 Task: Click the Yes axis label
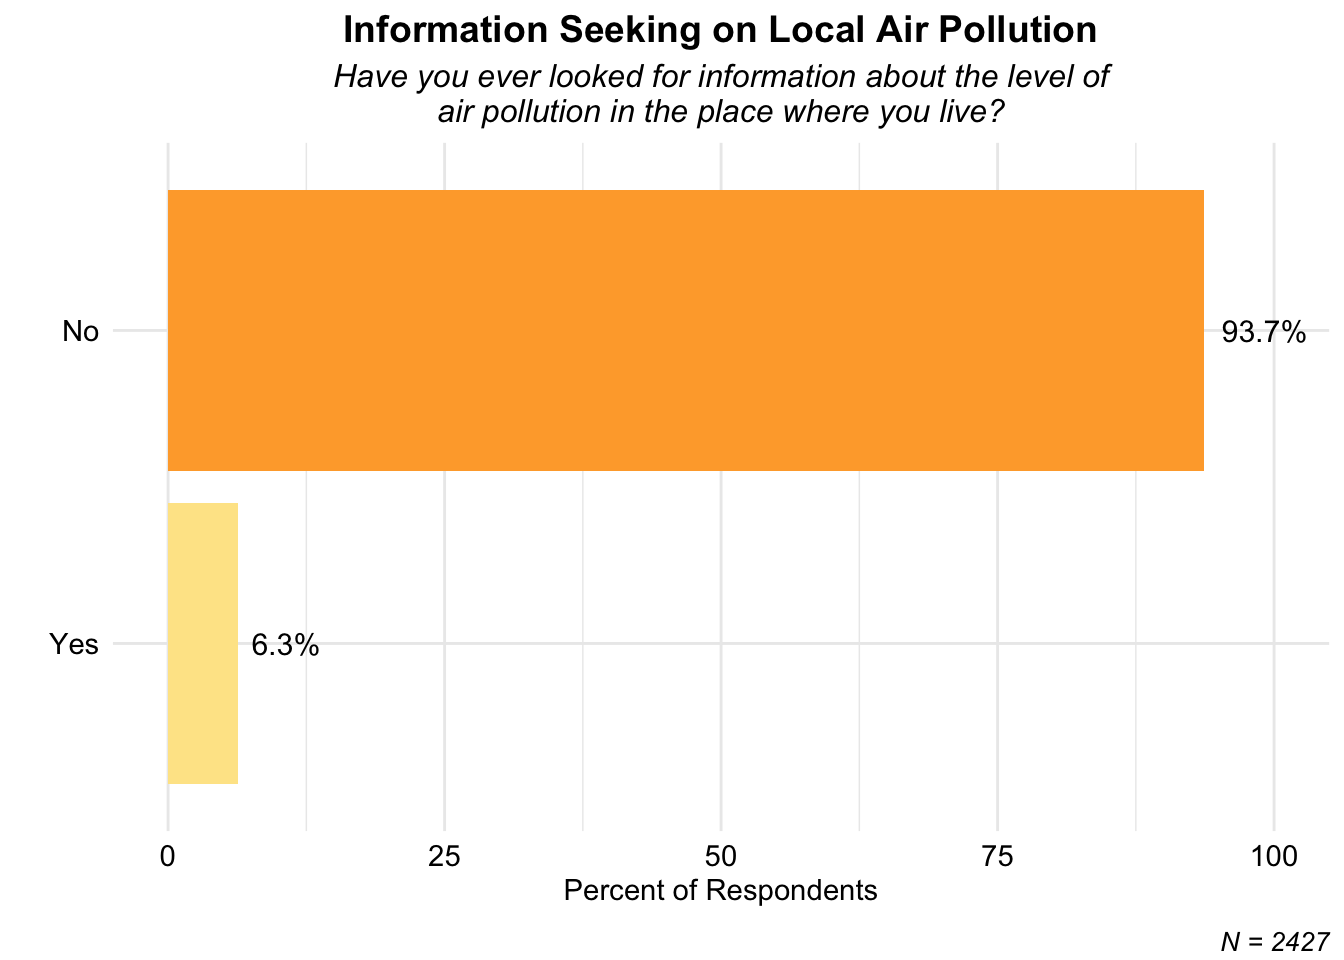(75, 644)
